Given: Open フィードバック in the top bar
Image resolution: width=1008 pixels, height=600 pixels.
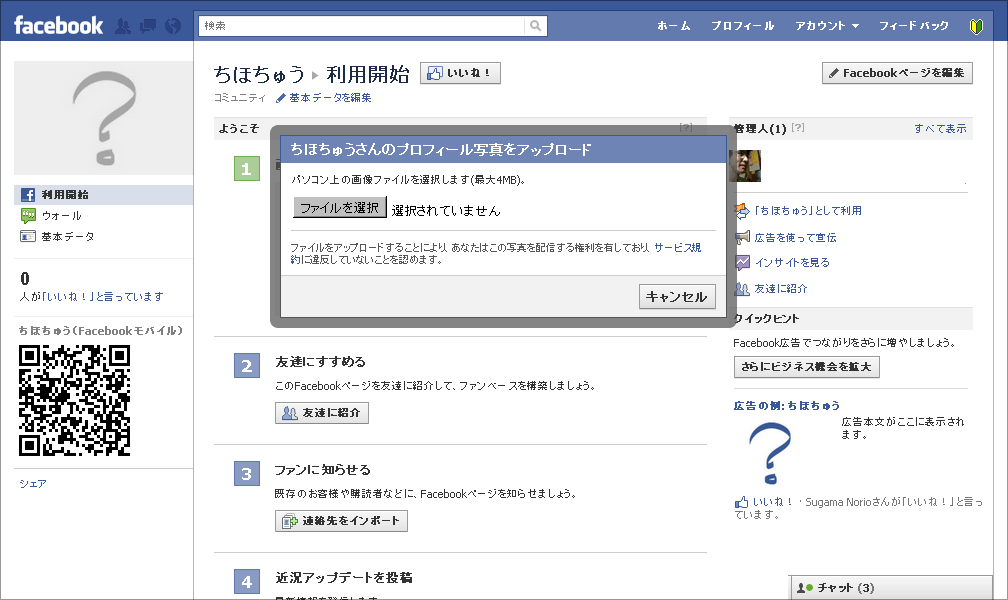Looking at the screenshot, I should (x=914, y=26).
